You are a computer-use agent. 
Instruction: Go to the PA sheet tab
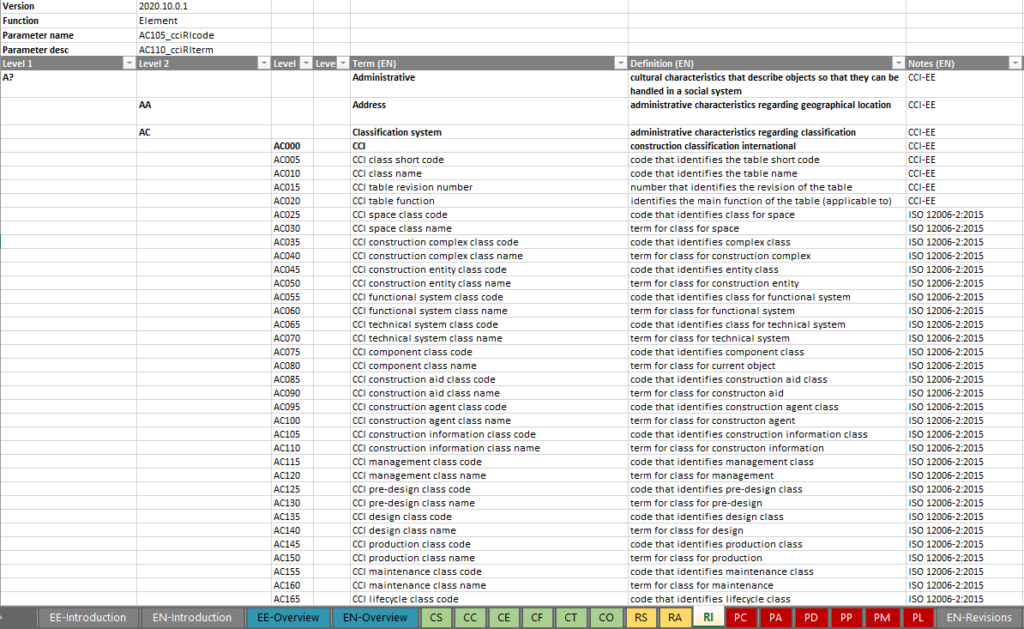click(x=775, y=618)
